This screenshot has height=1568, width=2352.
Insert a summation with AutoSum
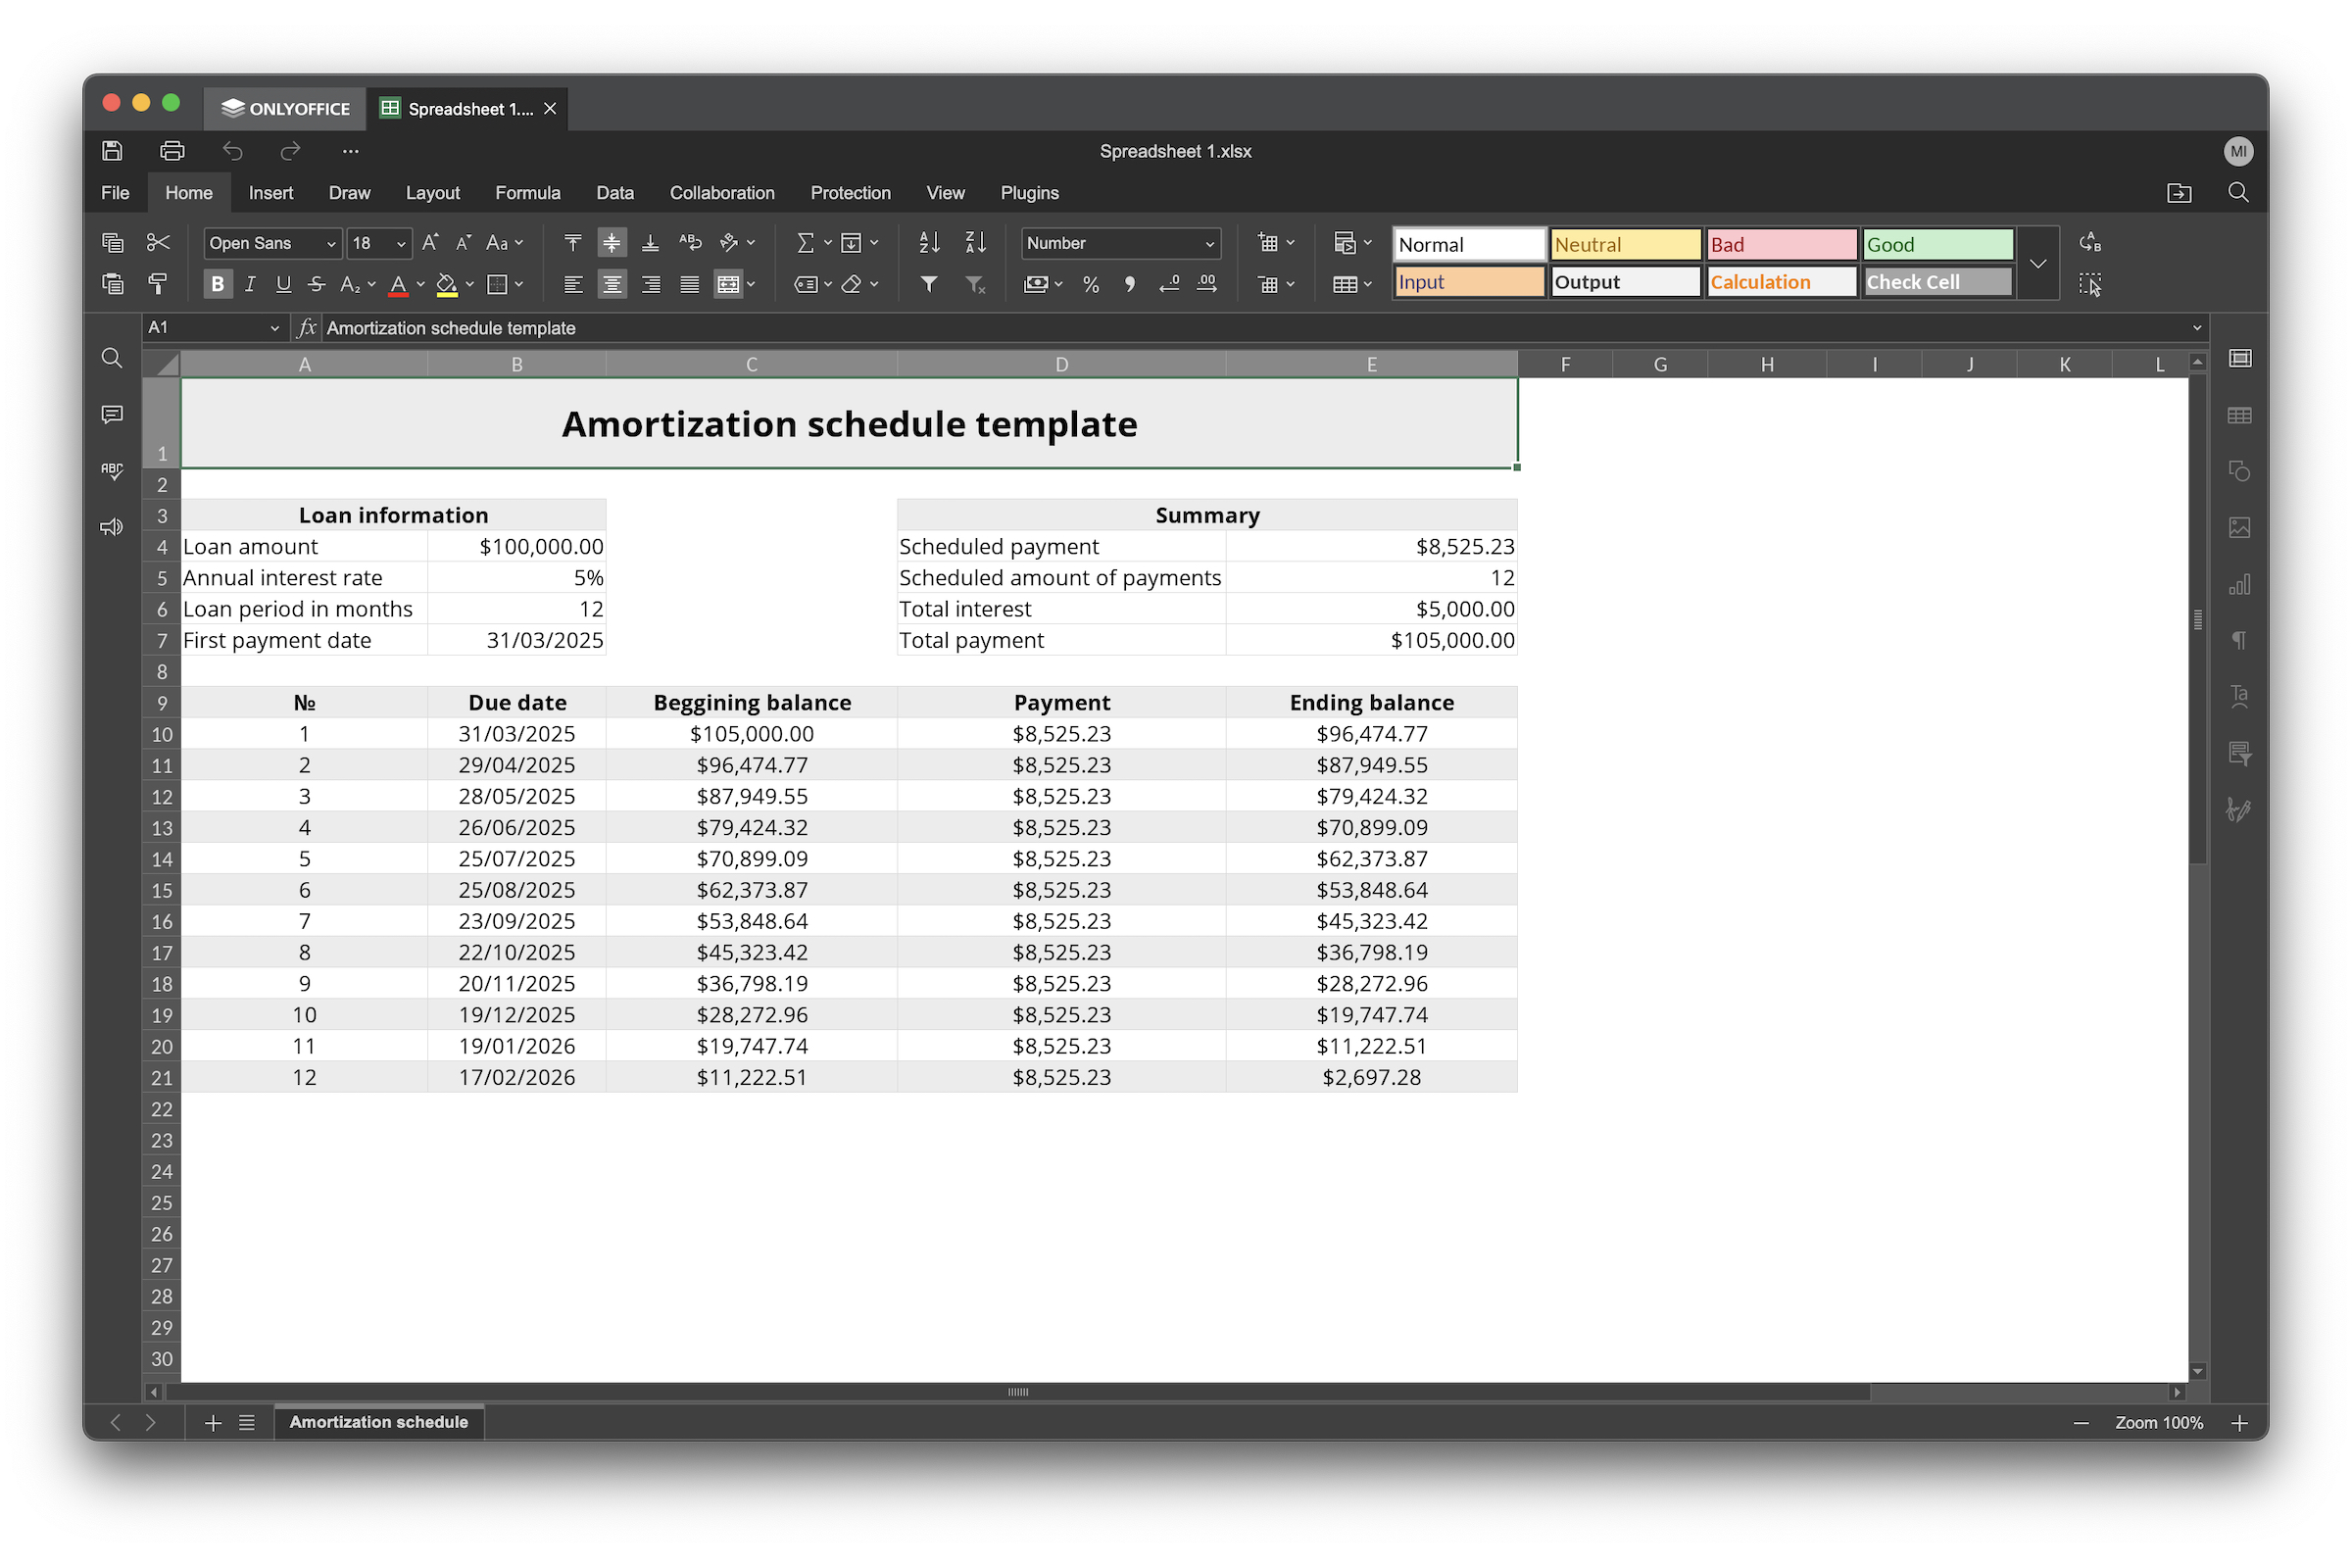click(806, 242)
